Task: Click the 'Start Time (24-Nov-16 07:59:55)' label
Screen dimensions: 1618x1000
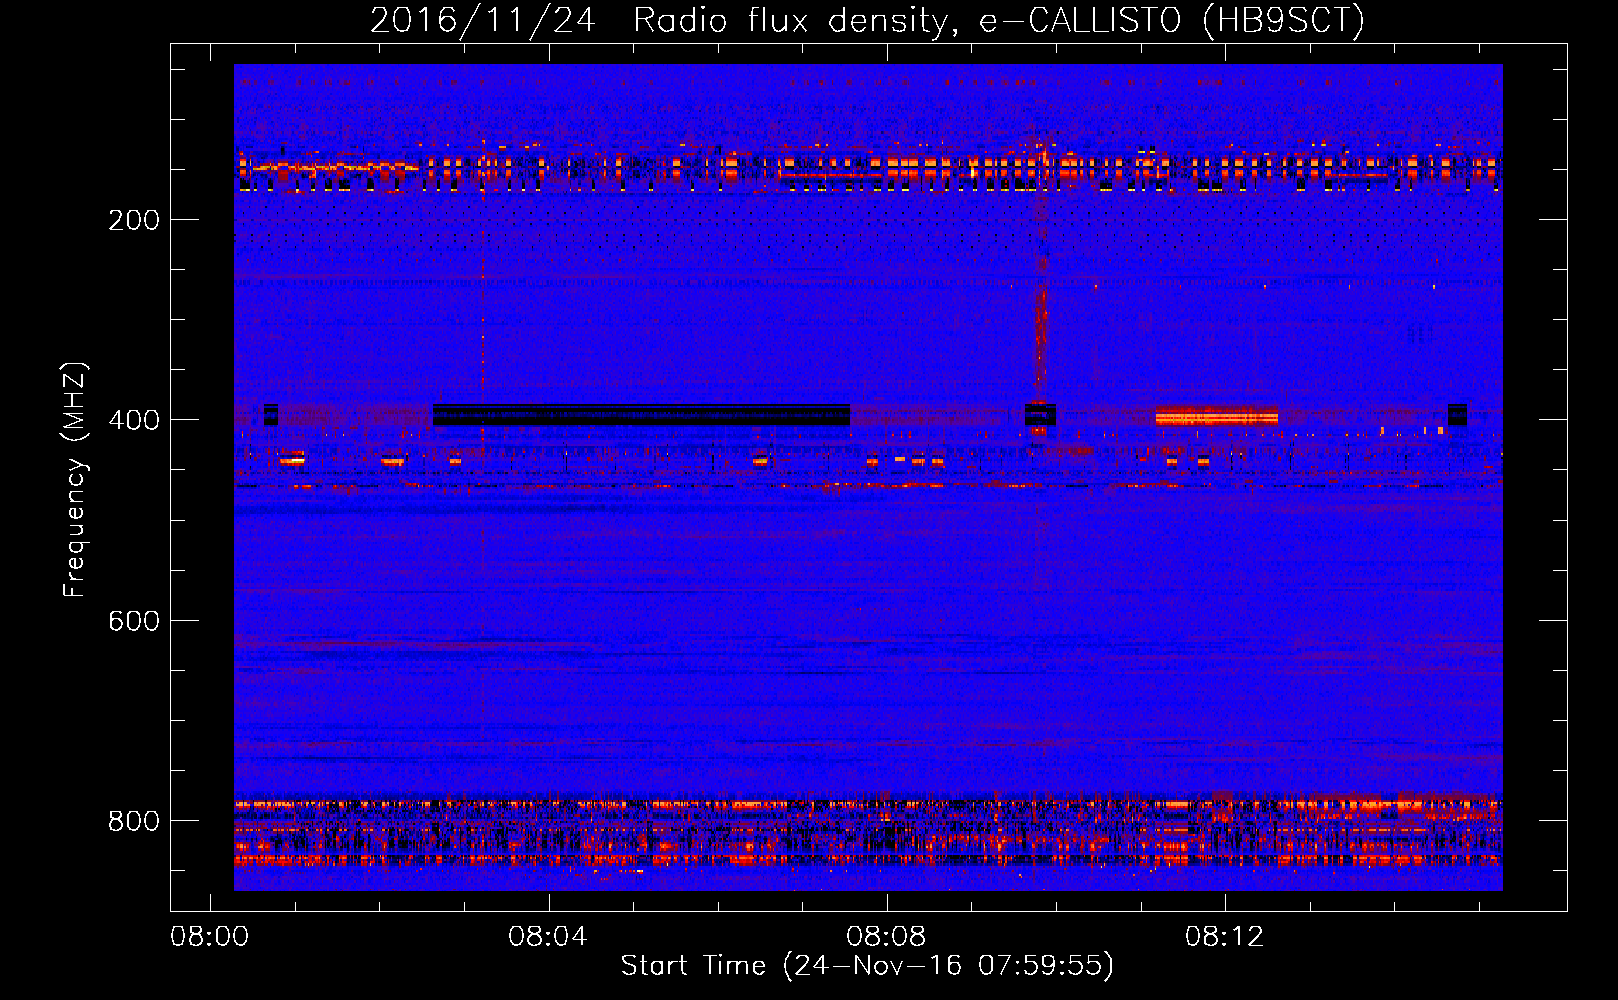Action: pyautogui.click(x=867, y=966)
